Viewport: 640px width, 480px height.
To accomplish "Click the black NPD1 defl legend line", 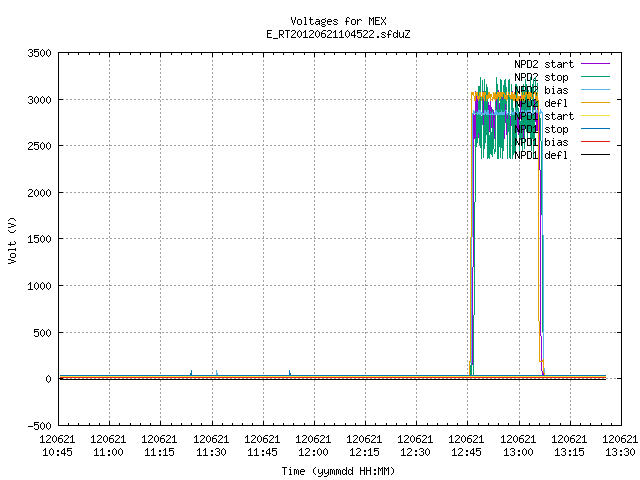I will coord(595,155).
